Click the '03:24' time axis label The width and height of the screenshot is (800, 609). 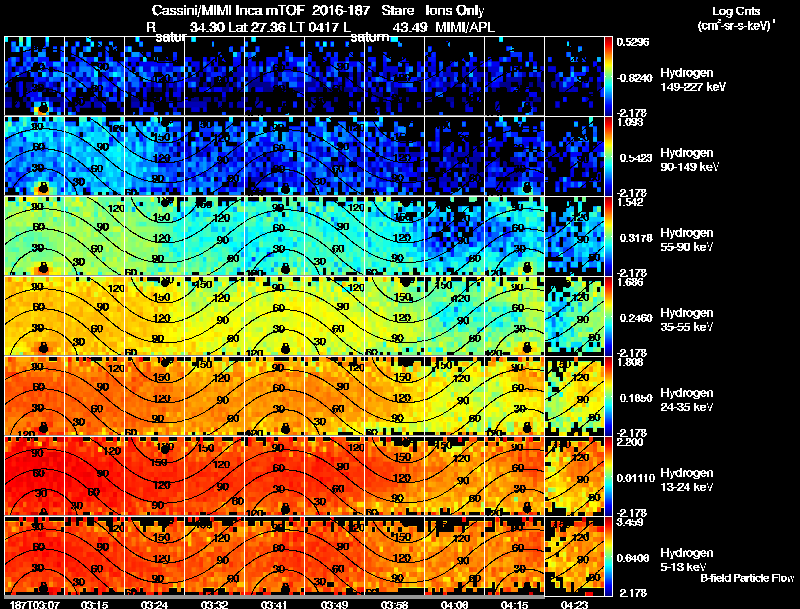tap(154, 604)
